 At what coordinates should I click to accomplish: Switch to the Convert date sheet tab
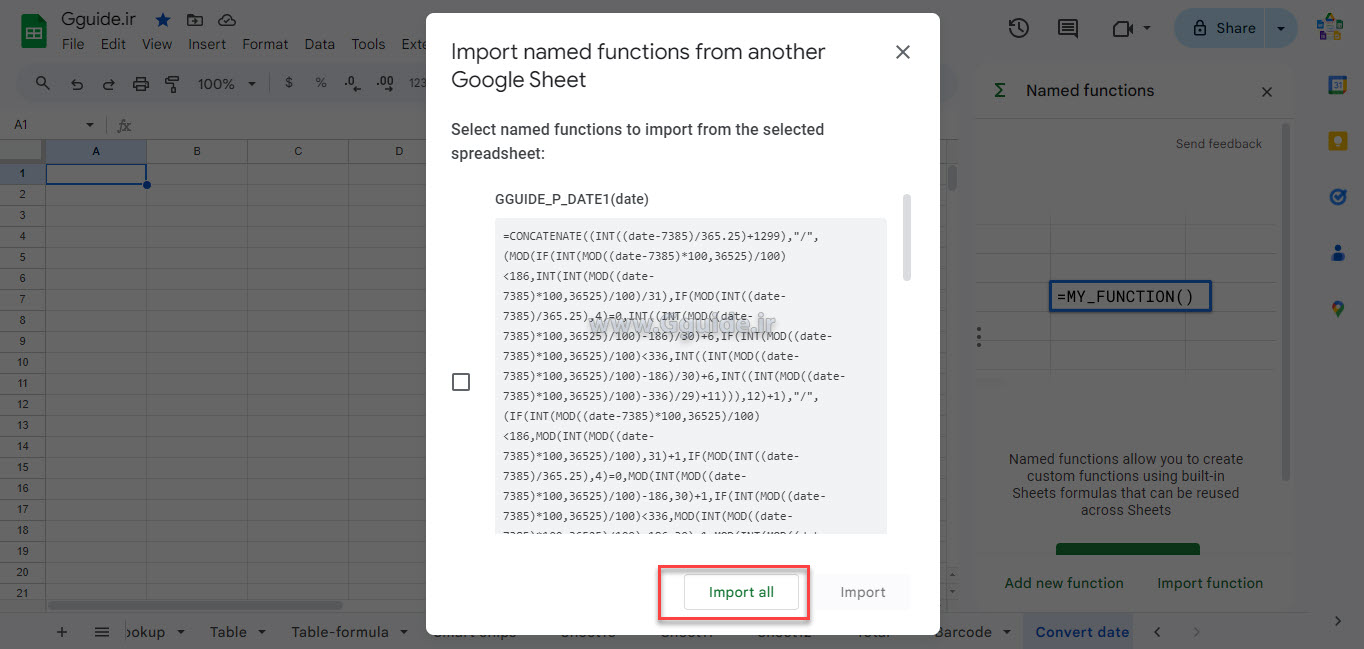pyautogui.click(x=1080, y=632)
